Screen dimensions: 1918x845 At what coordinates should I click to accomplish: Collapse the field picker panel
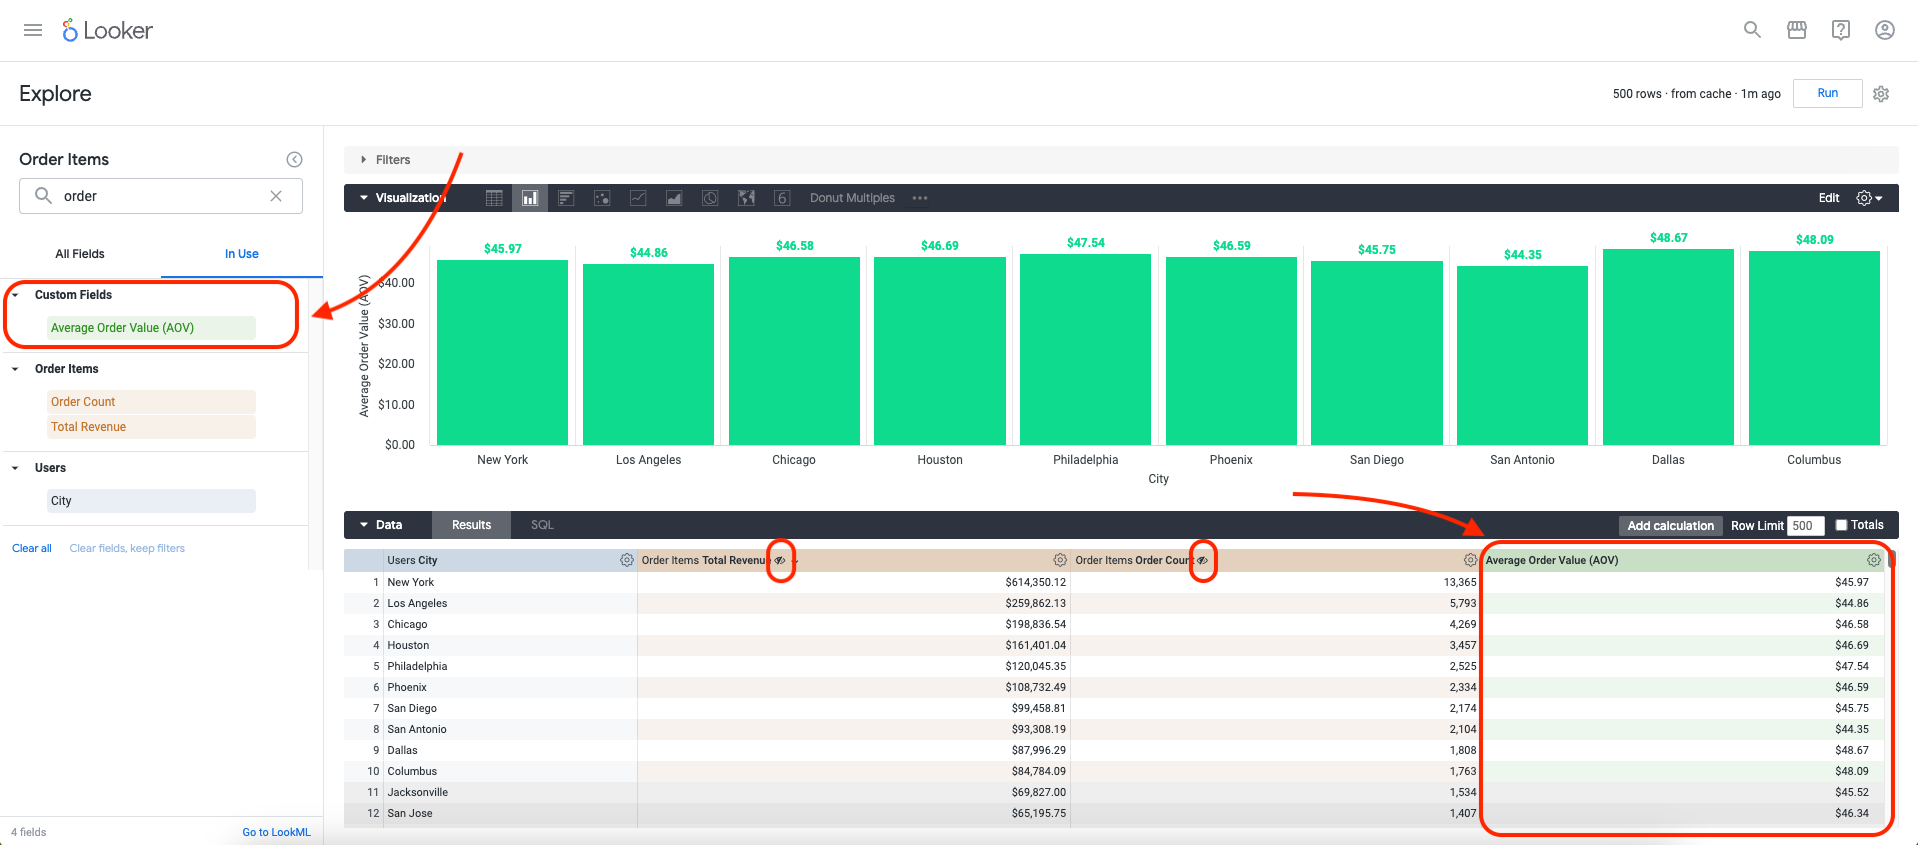click(x=294, y=159)
